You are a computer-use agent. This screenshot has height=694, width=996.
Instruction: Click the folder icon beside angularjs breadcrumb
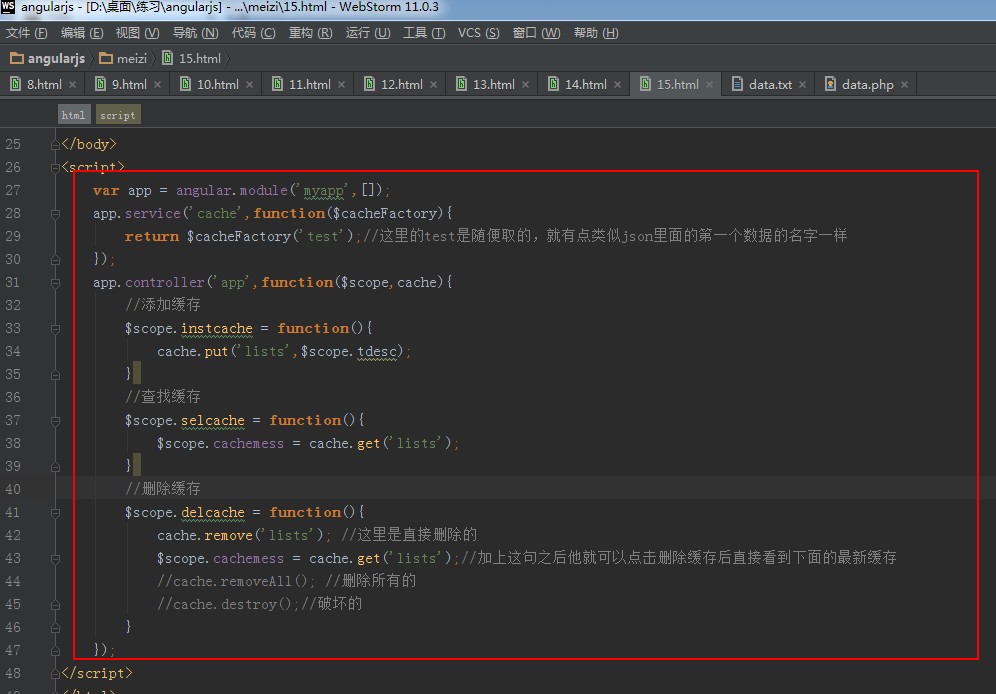pos(17,58)
